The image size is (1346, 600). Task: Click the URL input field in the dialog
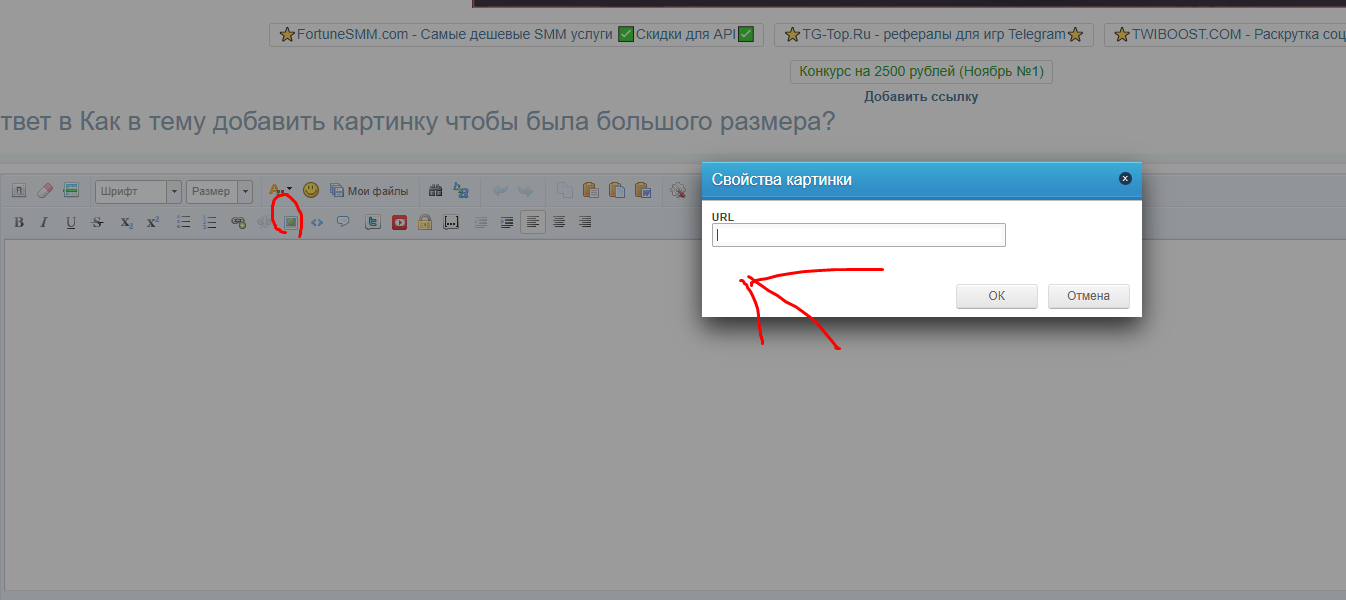[x=858, y=235]
